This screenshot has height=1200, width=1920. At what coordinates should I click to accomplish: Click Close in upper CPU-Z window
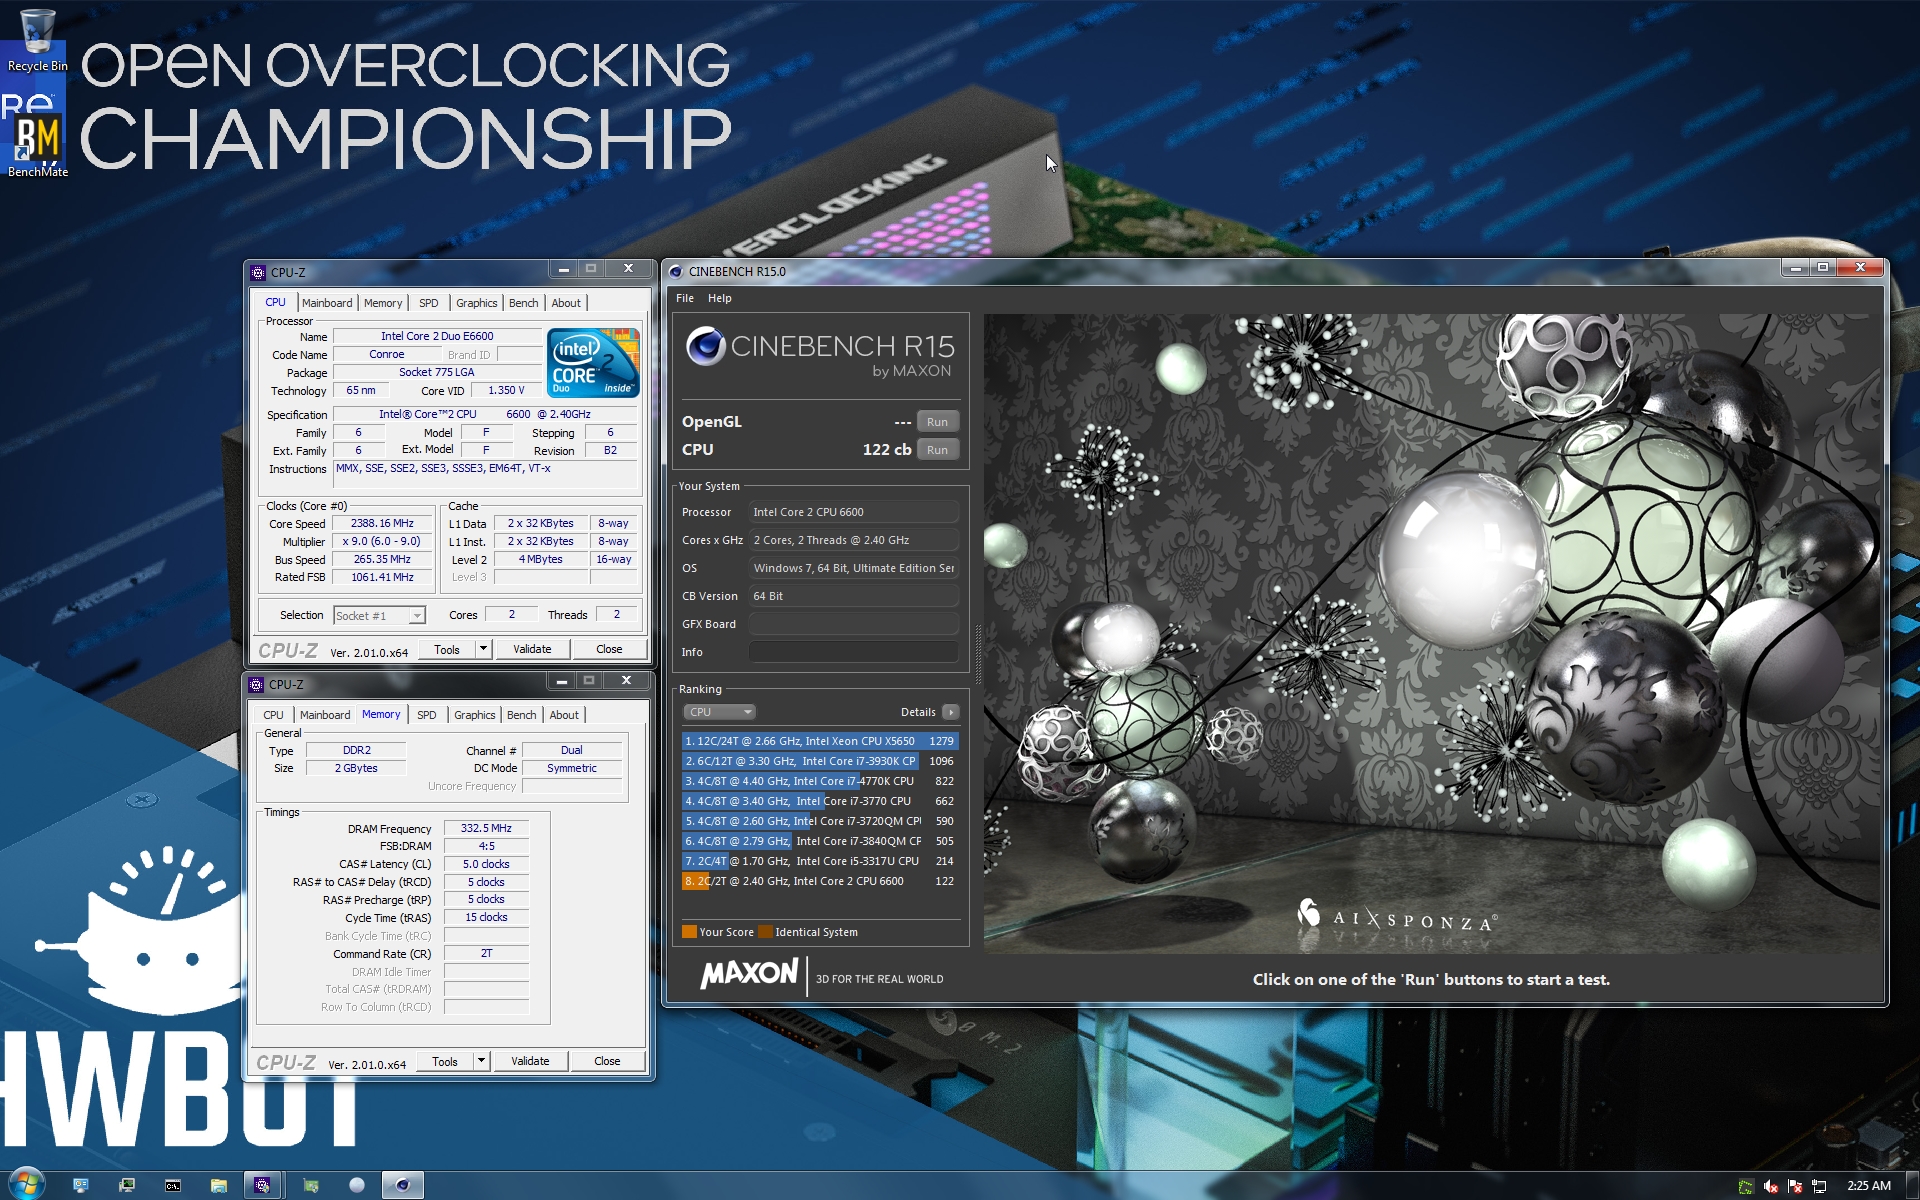tap(609, 649)
